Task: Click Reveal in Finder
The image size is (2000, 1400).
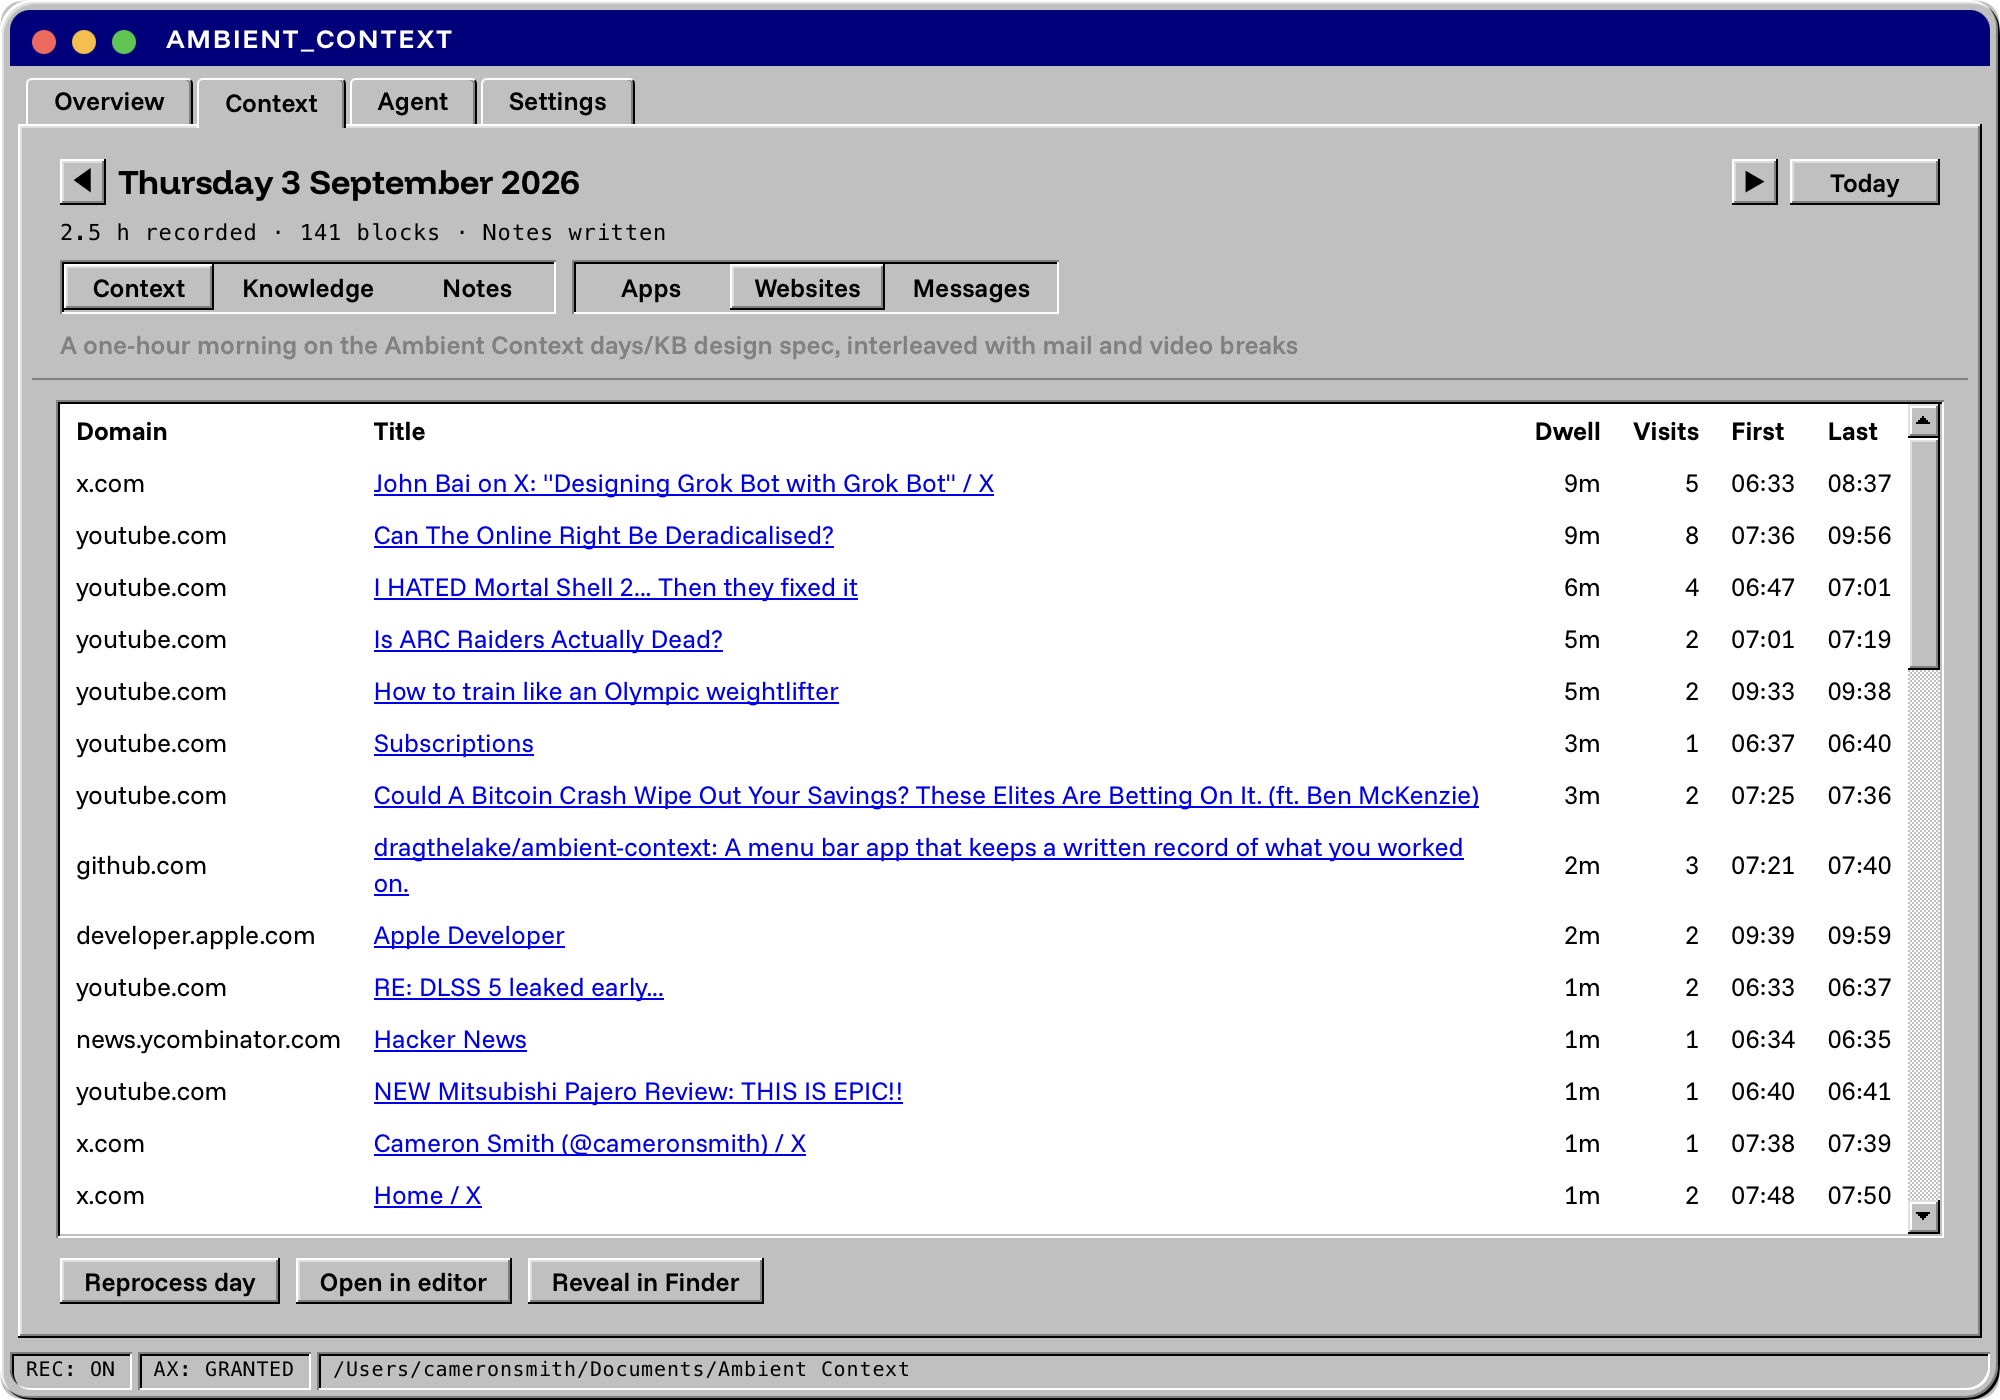Action: [x=645, y=1282]
